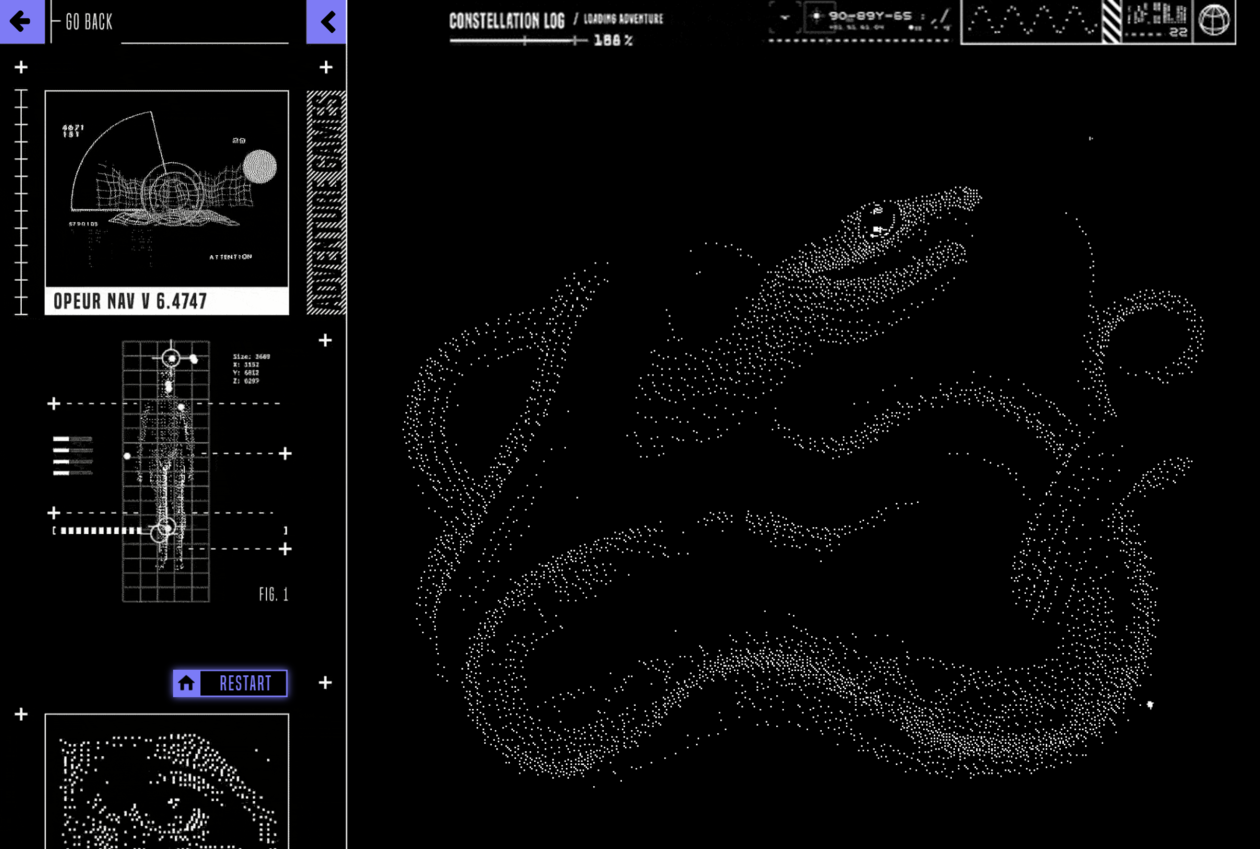Click the GO BACK label

(x=88, y=21)
